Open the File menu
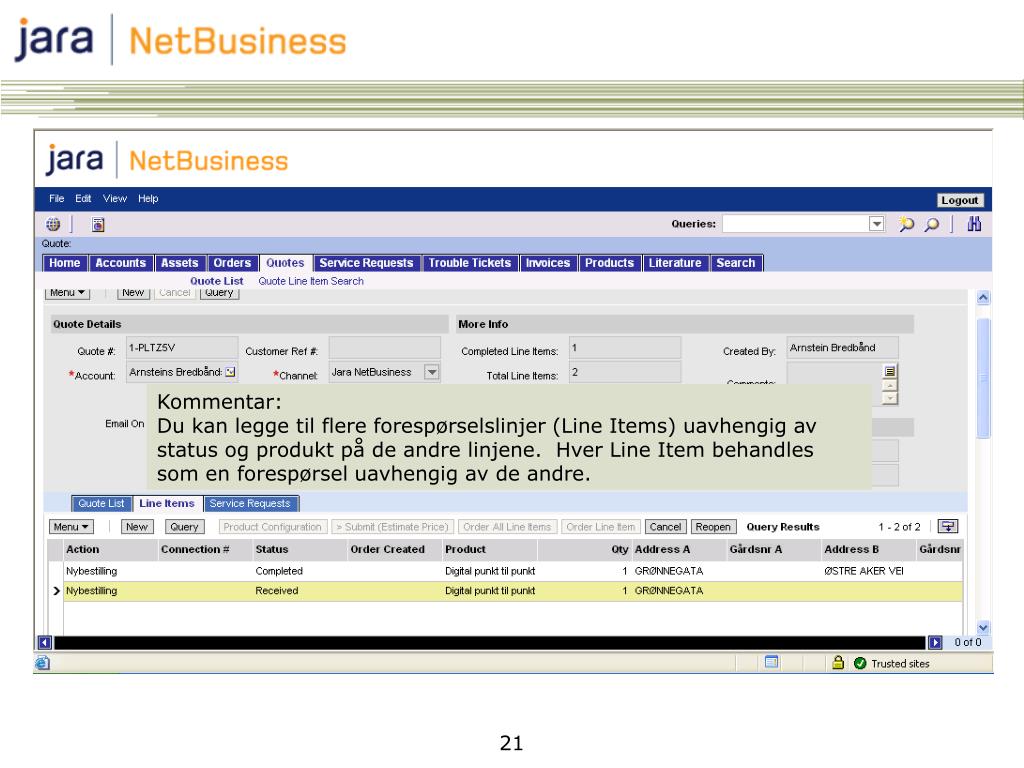This screenshot has height=768, width=1024. pos(57,199)
